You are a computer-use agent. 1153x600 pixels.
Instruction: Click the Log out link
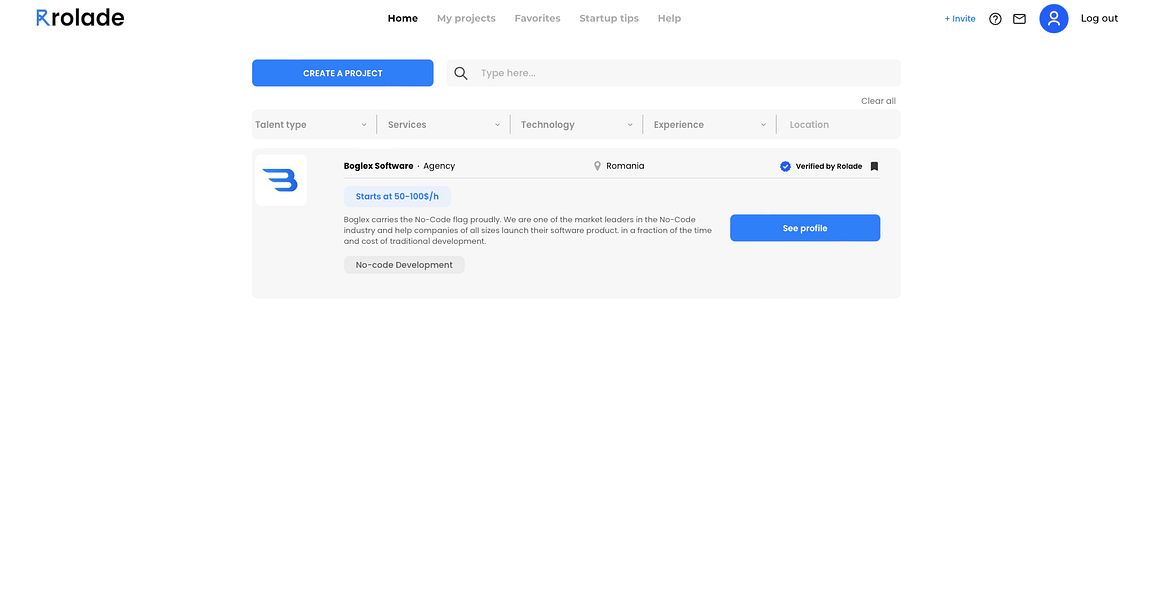(1099, 18)
